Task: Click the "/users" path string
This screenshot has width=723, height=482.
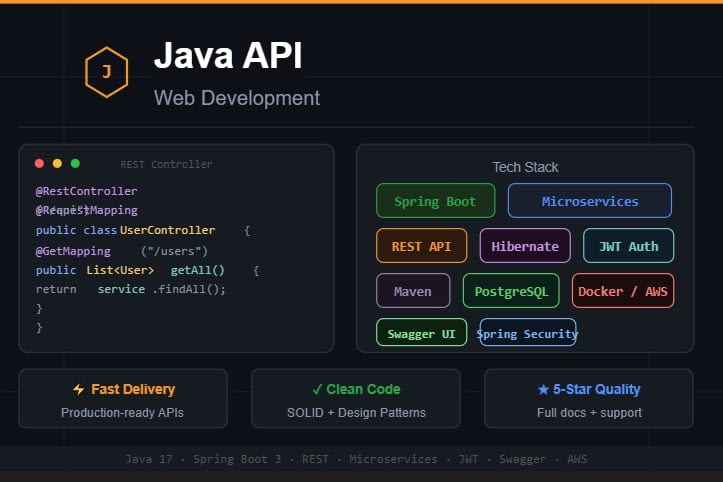Action: coord(174,251)
